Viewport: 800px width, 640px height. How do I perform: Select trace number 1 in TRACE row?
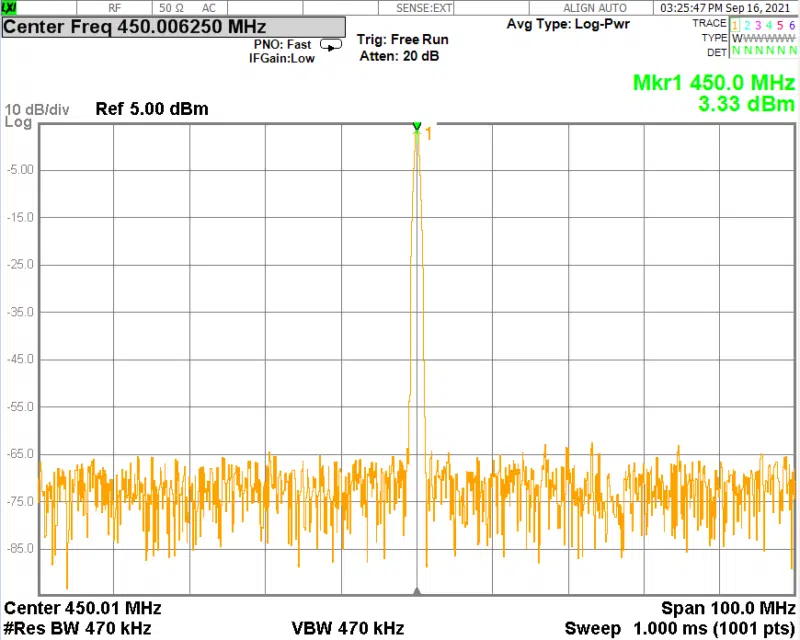tap(735, 24)
